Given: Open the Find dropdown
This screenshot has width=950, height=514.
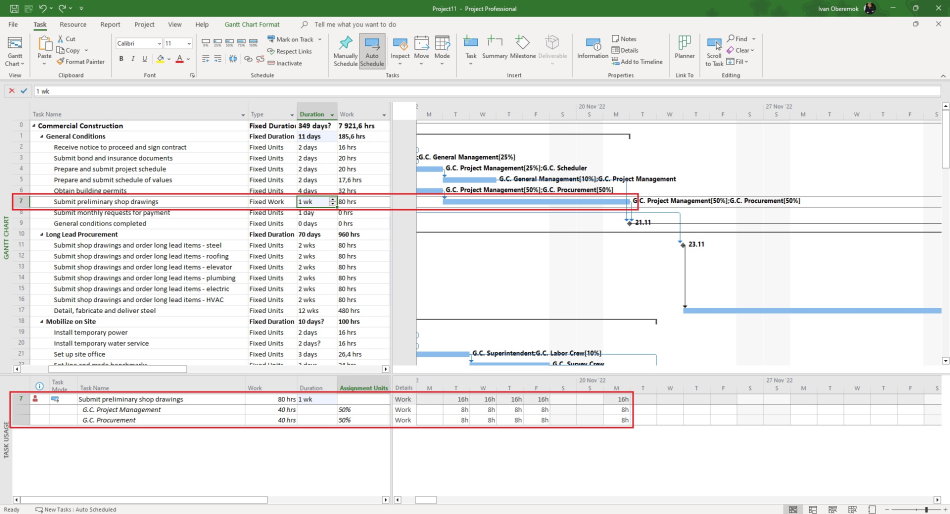Looking at the screenshot, I should click(x=741, y=39).
